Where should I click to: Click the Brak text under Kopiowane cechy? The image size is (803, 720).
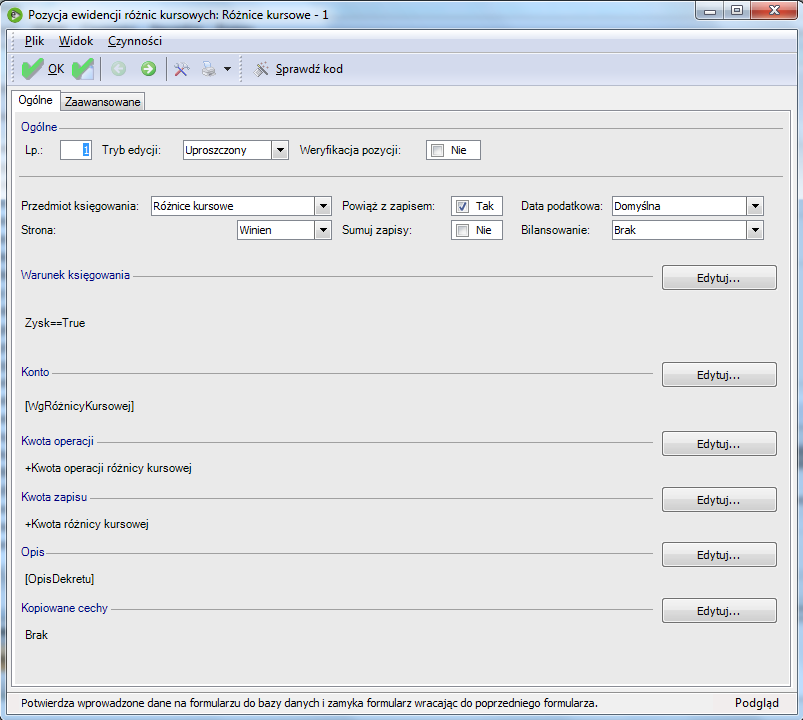pyautogui.click(x=36, y=635)
